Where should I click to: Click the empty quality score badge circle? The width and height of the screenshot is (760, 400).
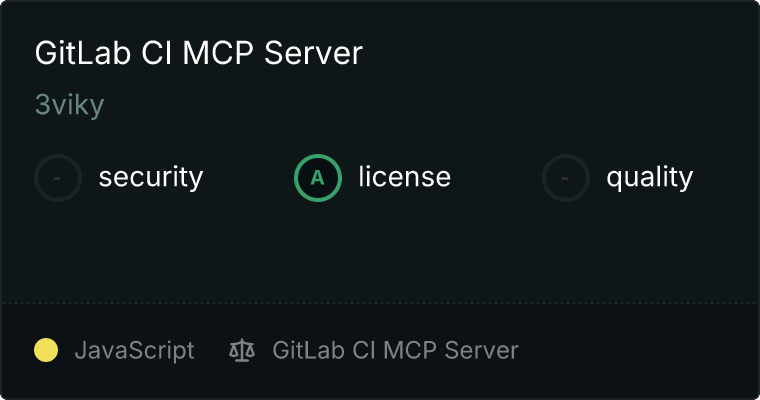click(566, 178)
